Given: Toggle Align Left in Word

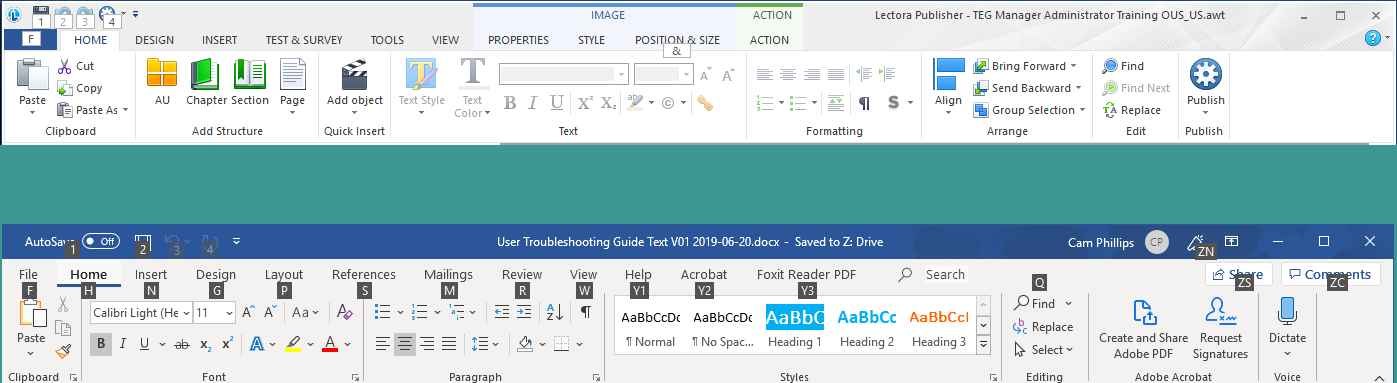Looking at the screenshot, I should pyautogui.click(x=382, y=344).
